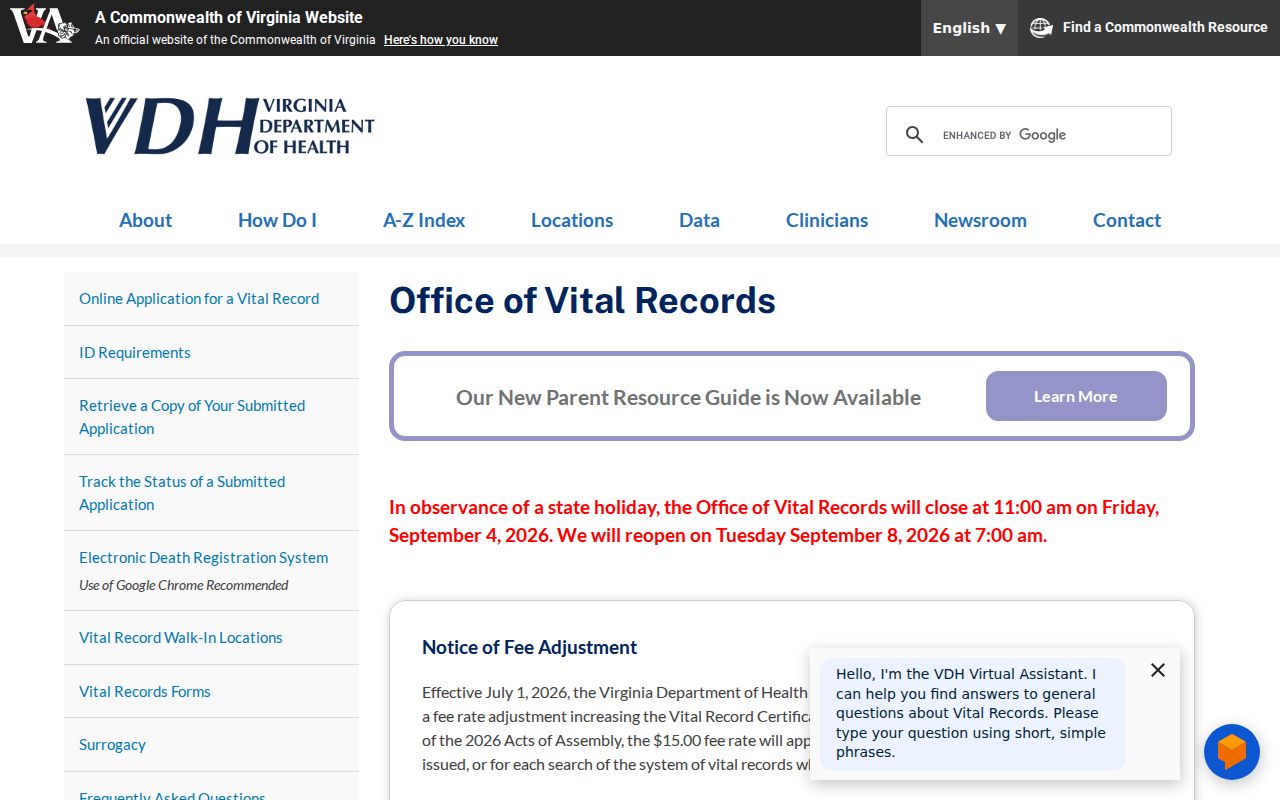Click the Virtual Assistant greeting message

tap(972, 713)
